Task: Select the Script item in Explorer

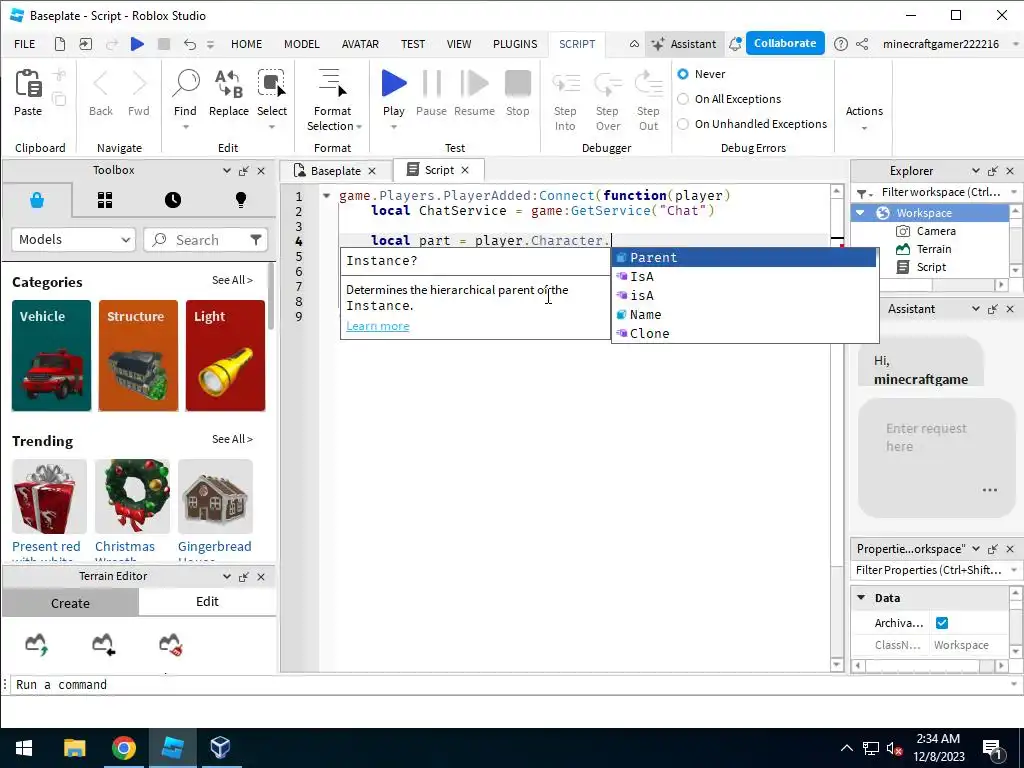Action: tap(931, 267)
